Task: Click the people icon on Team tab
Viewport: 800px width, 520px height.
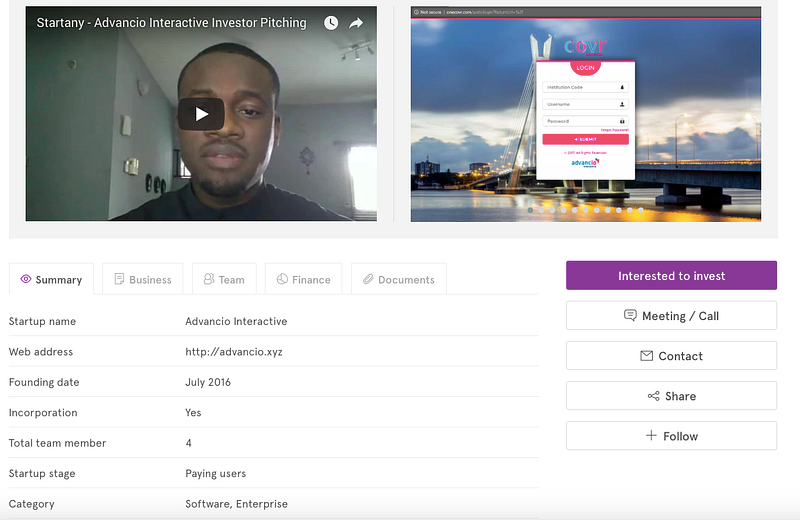Action: [209, 279]
